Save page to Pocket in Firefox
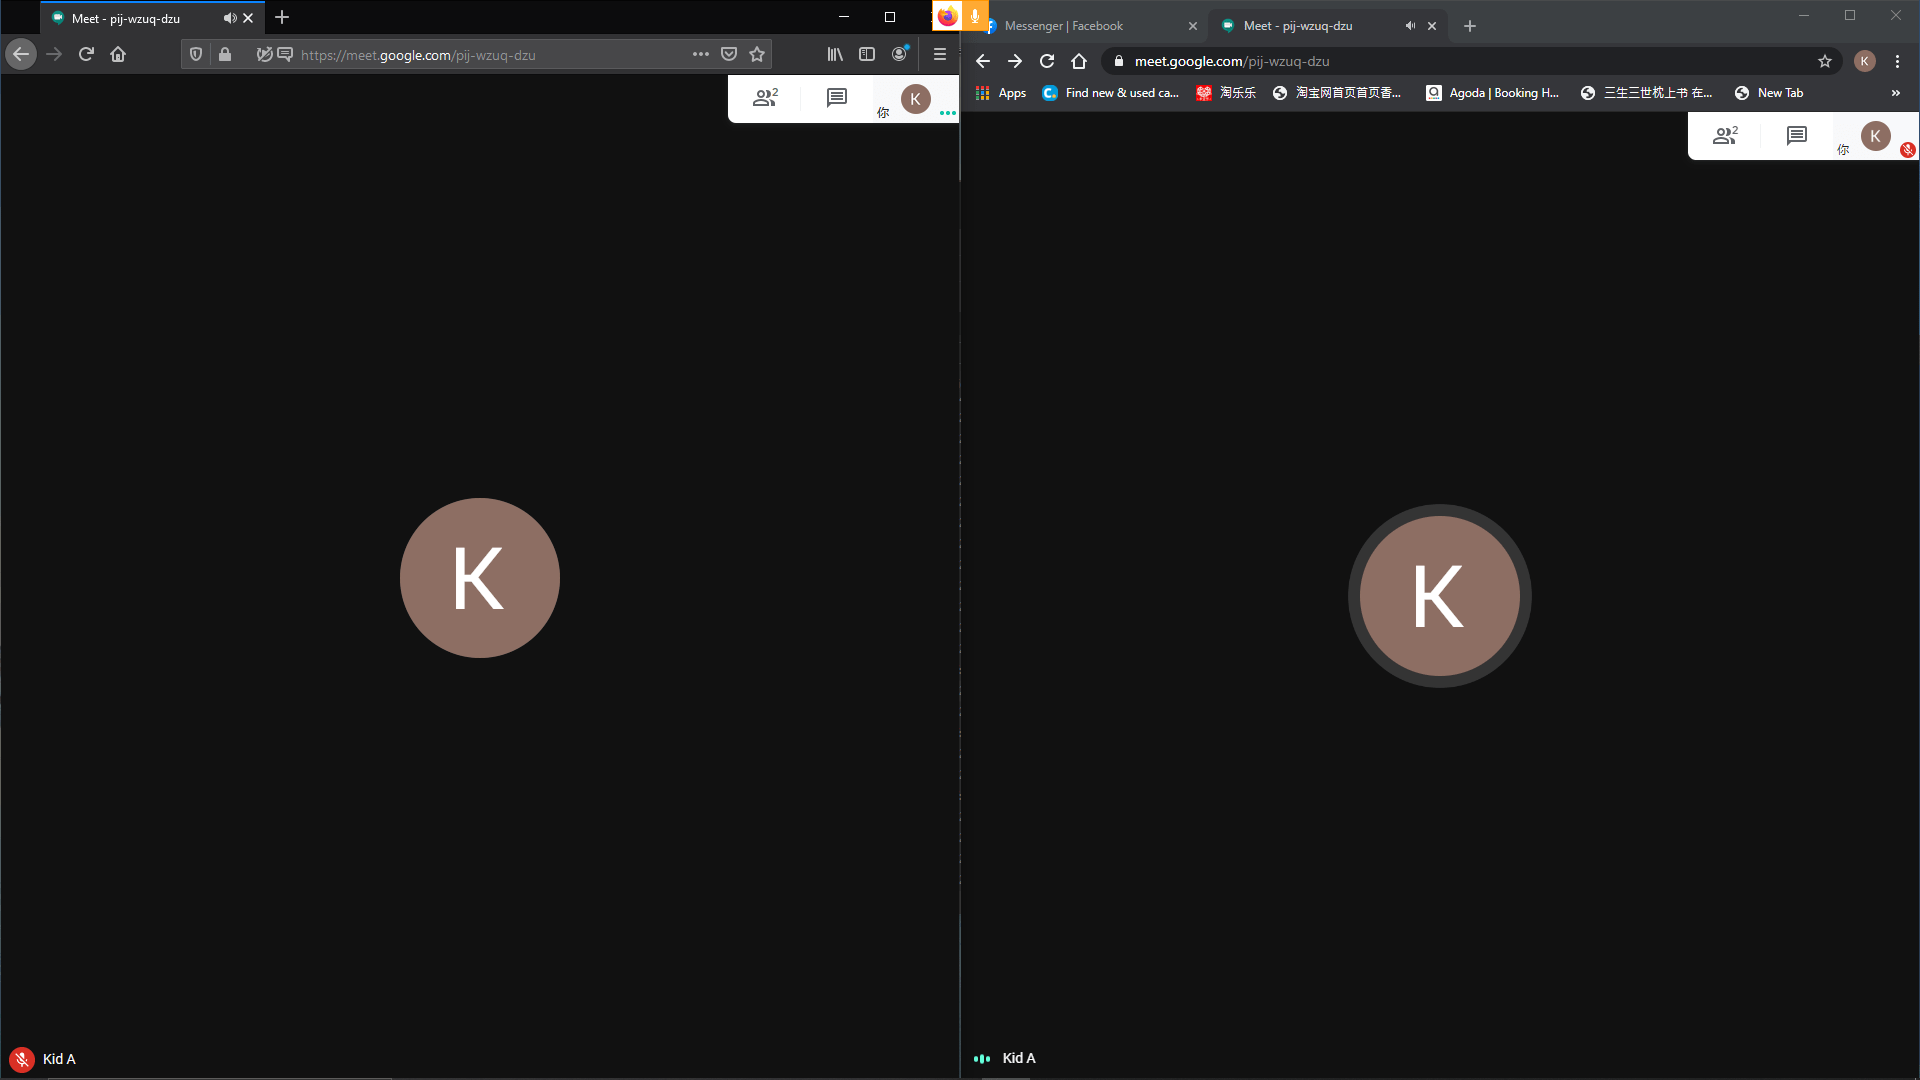 pos(729,55)
